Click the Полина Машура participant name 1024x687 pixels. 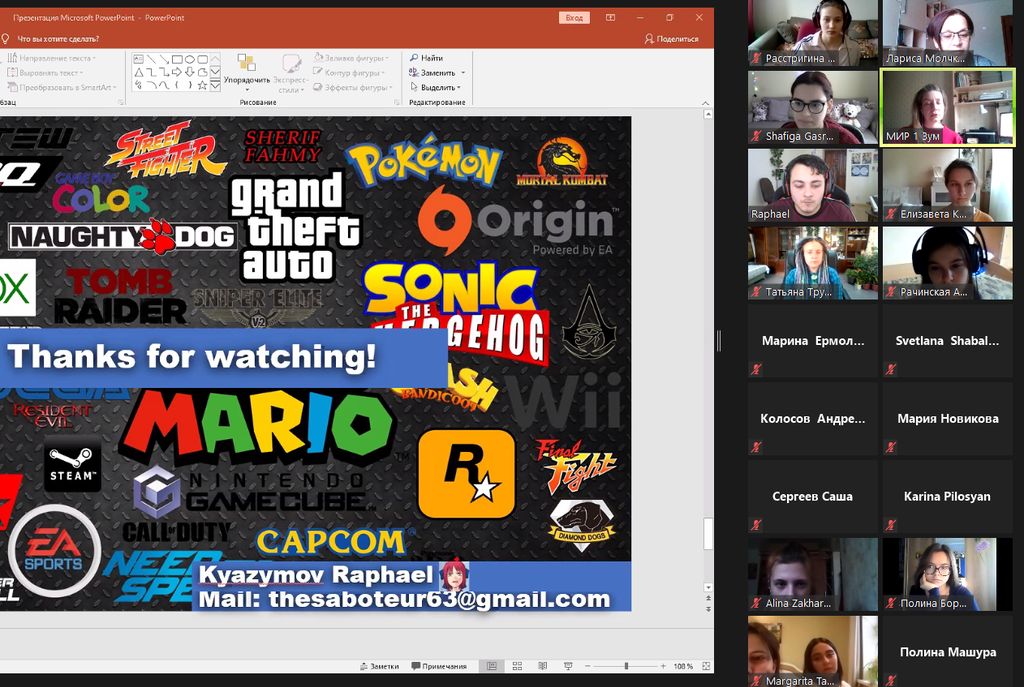pyautogui.click(x=948, y=652)
